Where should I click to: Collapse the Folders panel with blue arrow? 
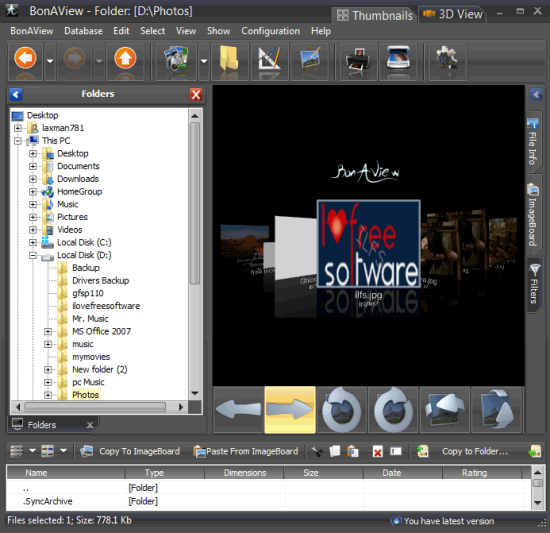pos(16,94)
